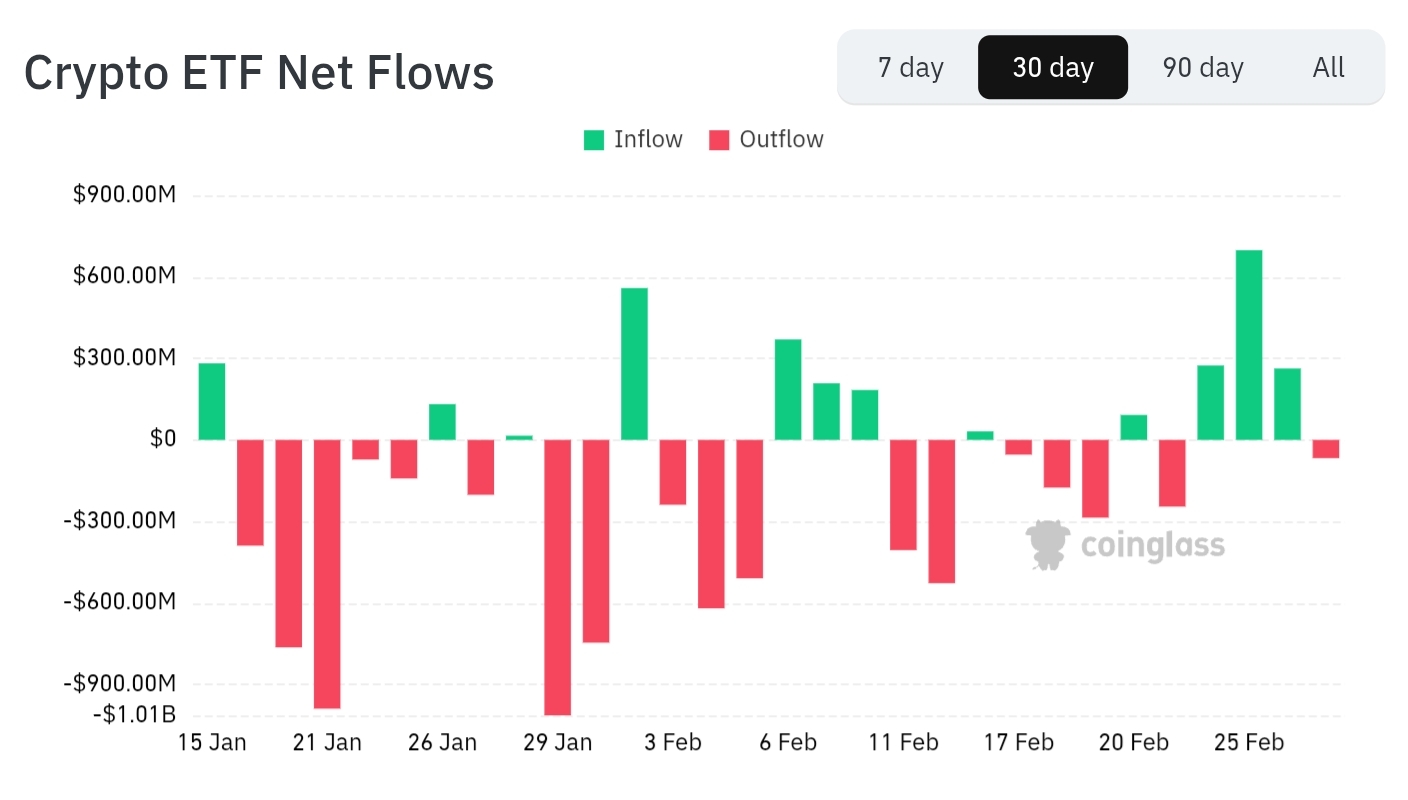Click the green Inflow legend swatch

click(x=595, y=140)
